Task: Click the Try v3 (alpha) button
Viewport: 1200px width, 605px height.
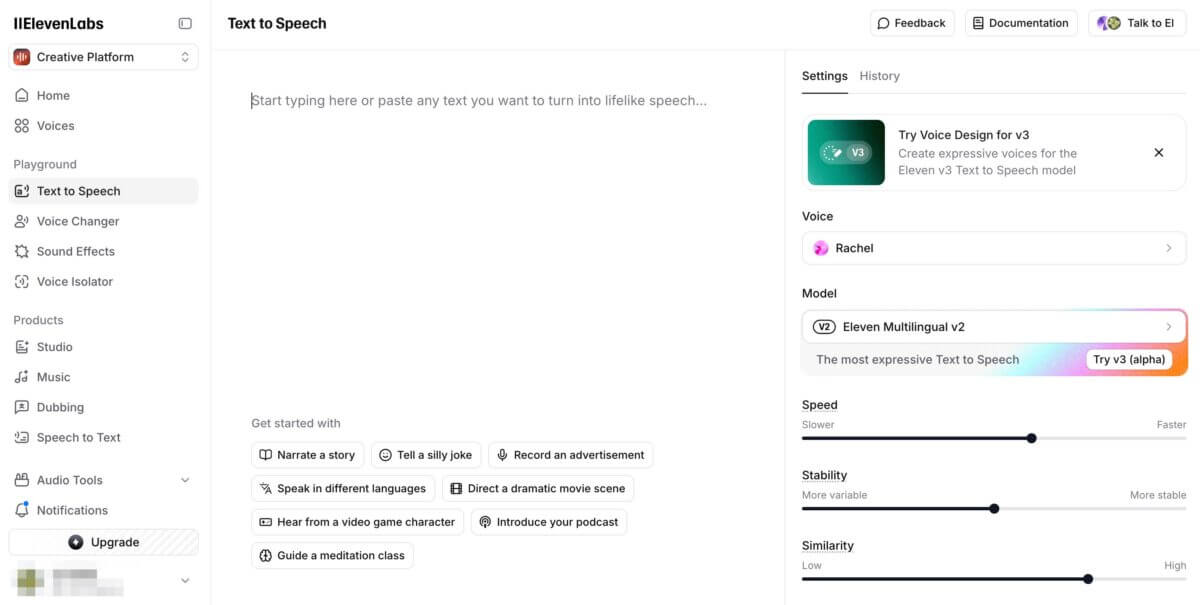Action: (1129, 360)
